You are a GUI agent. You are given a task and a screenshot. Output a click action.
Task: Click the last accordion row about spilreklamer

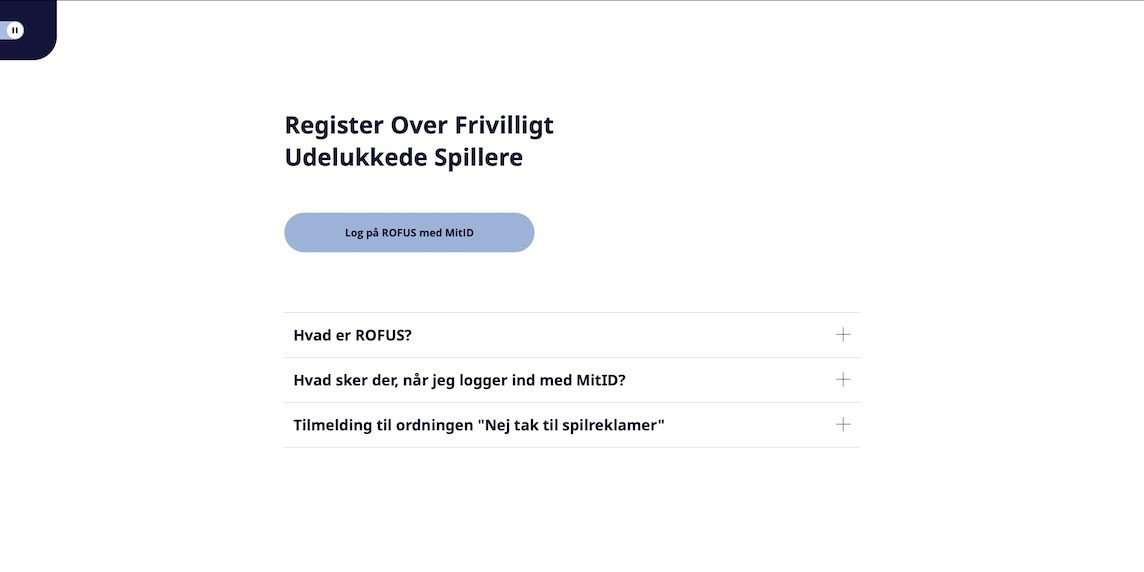[740, 425]
